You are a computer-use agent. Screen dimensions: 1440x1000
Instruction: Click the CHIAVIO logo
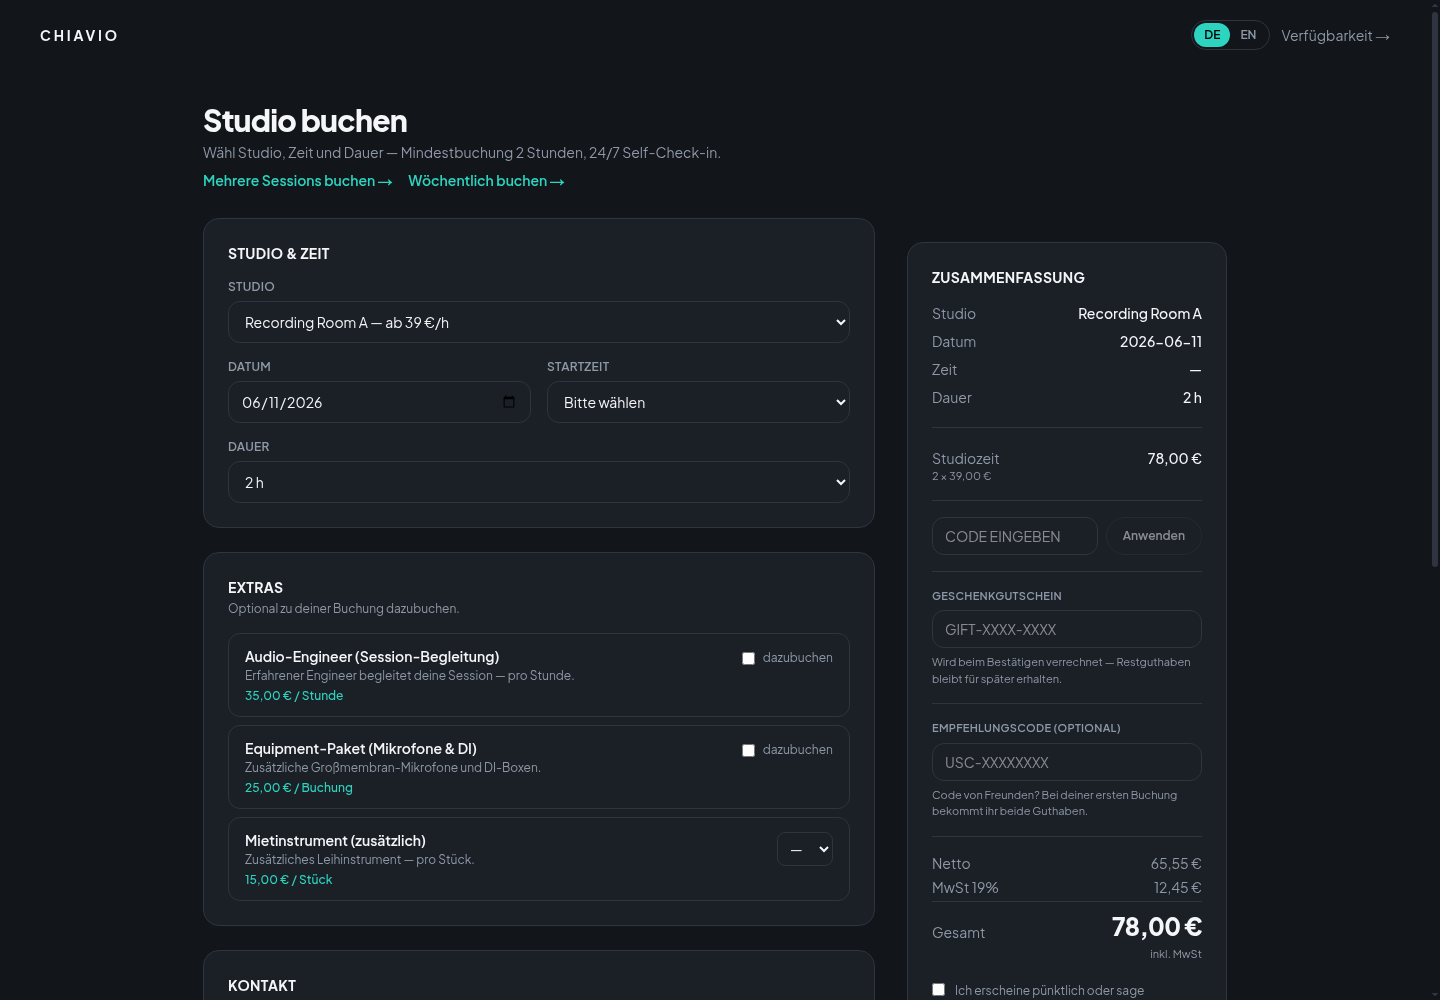pos(79,36)
